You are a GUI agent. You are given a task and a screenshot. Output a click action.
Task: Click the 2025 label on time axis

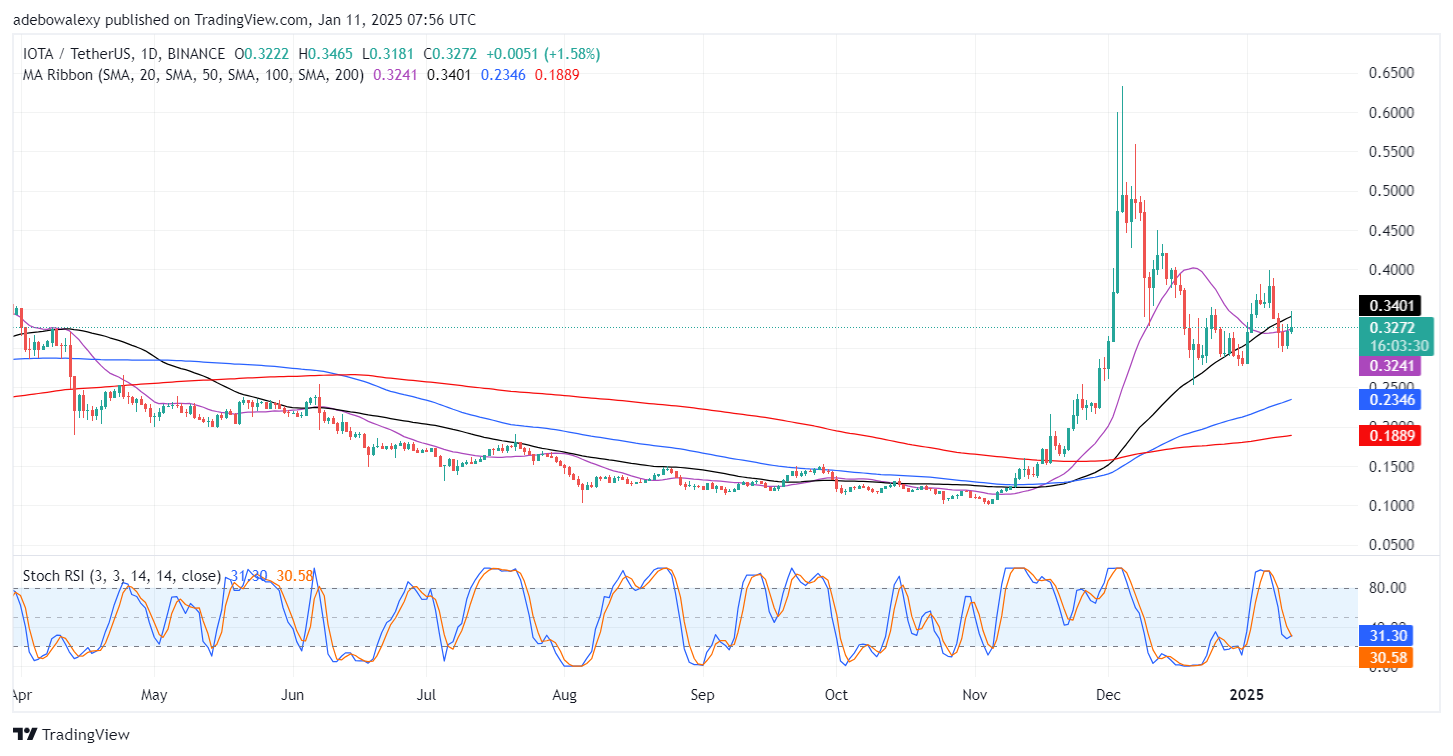(1247, 693)
